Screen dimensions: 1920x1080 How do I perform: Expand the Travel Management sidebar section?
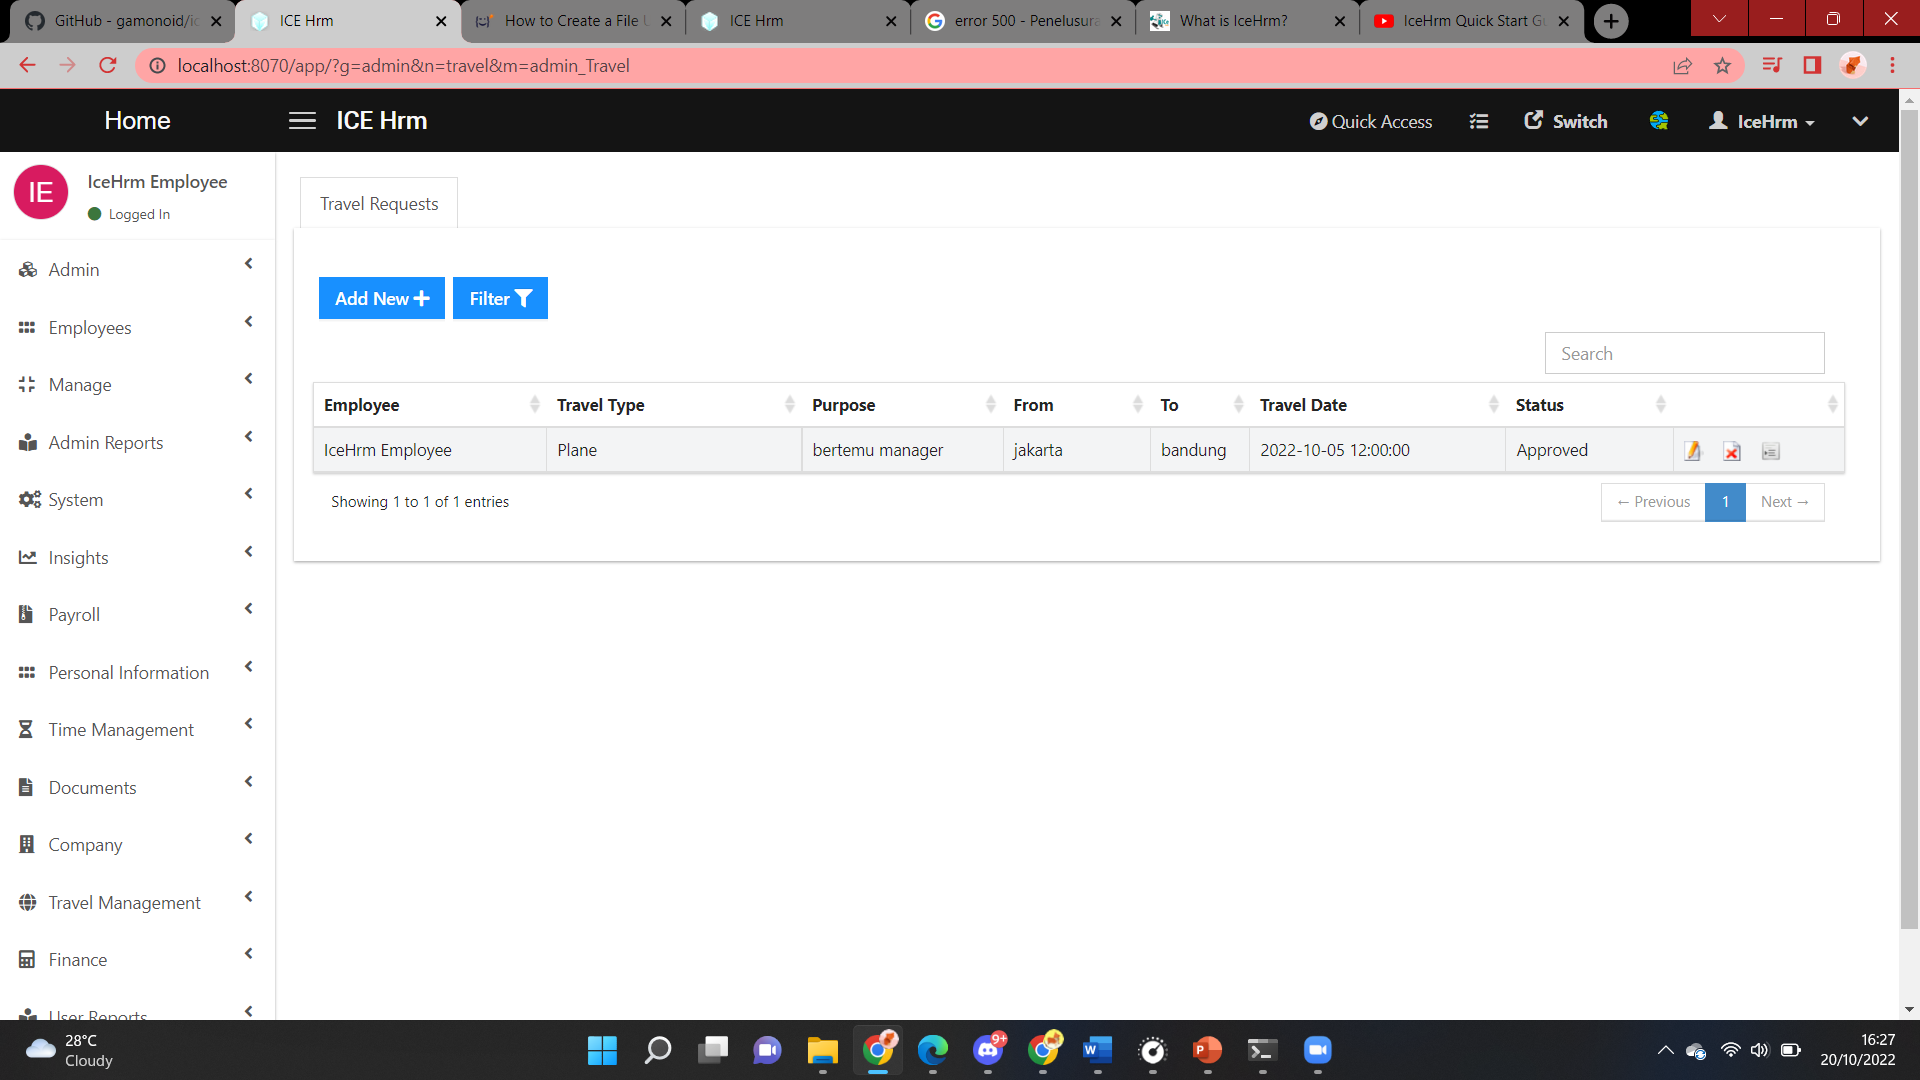(124, 902)
